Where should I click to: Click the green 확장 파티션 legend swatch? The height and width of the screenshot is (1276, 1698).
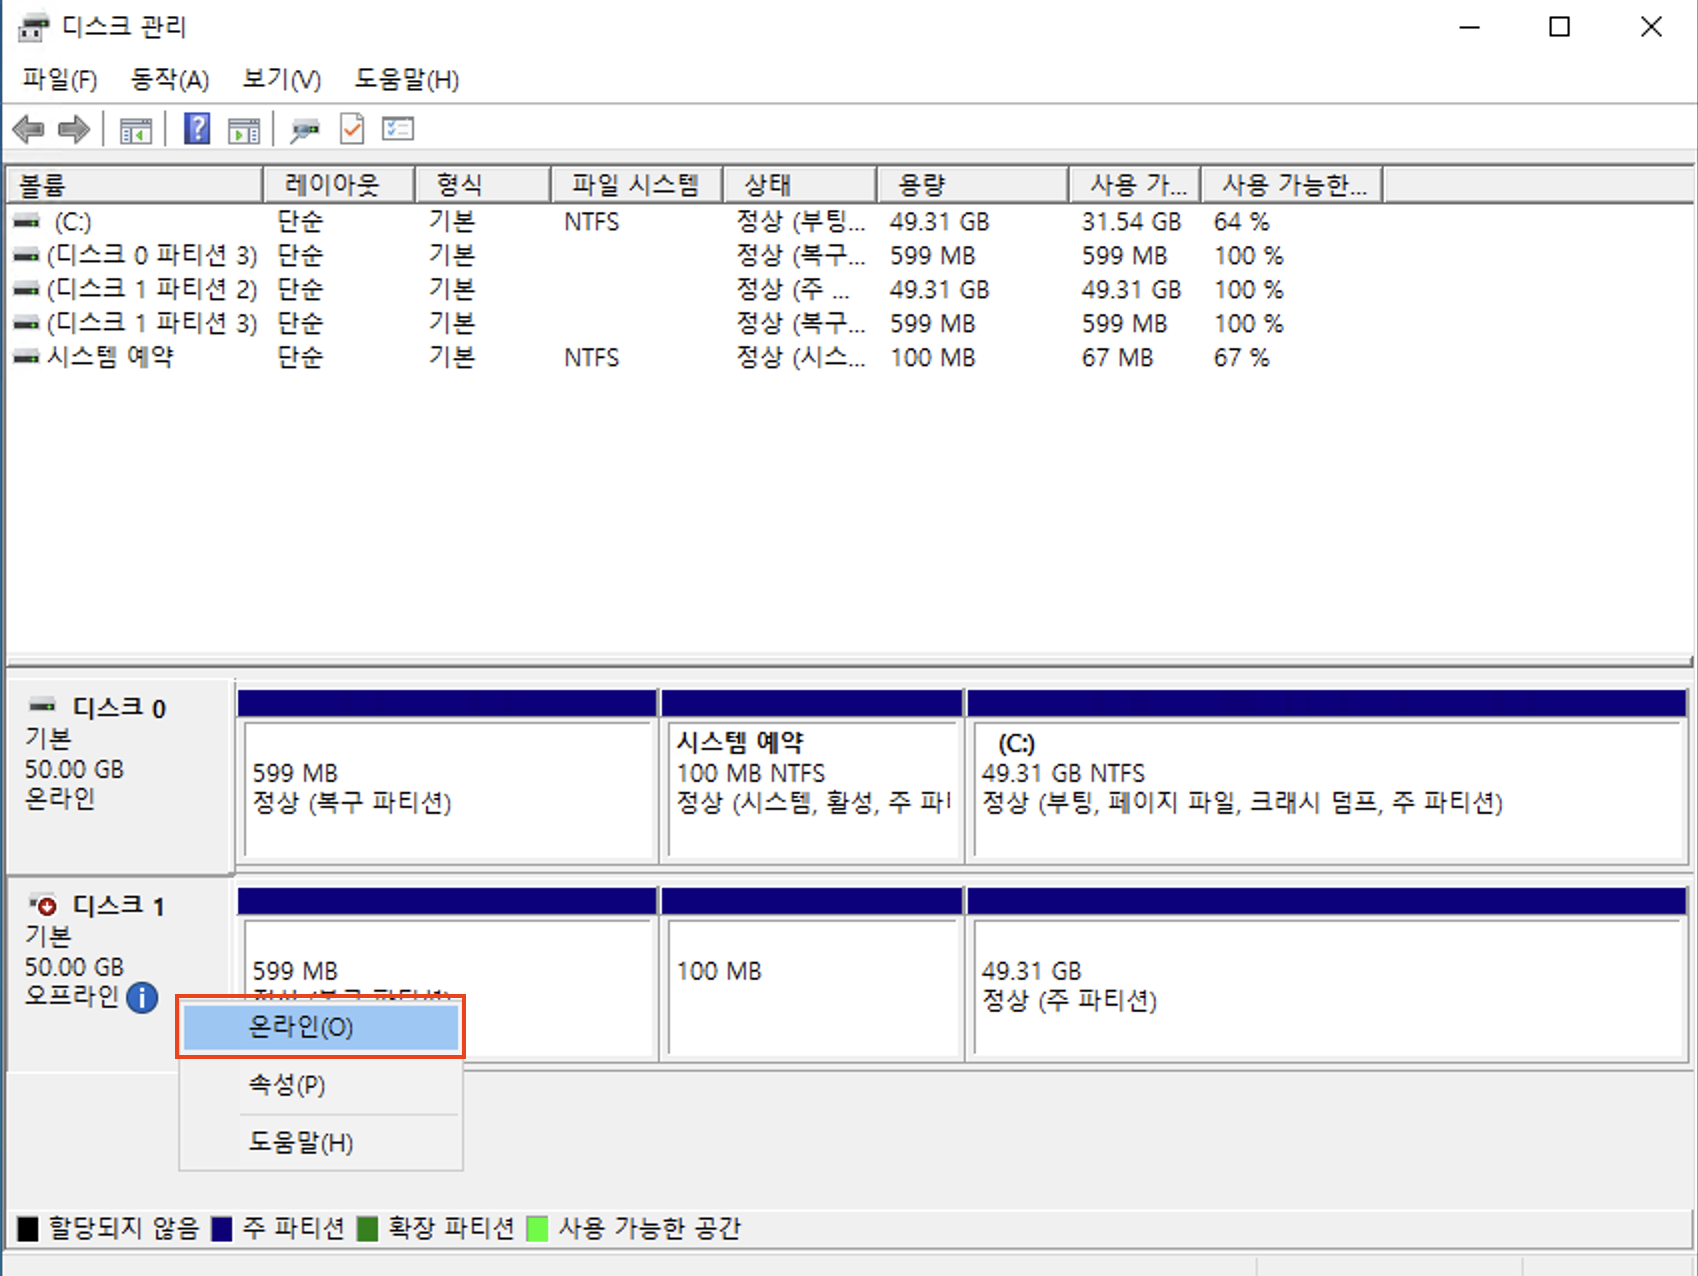pyautogui.click(x=367, y=1228)
